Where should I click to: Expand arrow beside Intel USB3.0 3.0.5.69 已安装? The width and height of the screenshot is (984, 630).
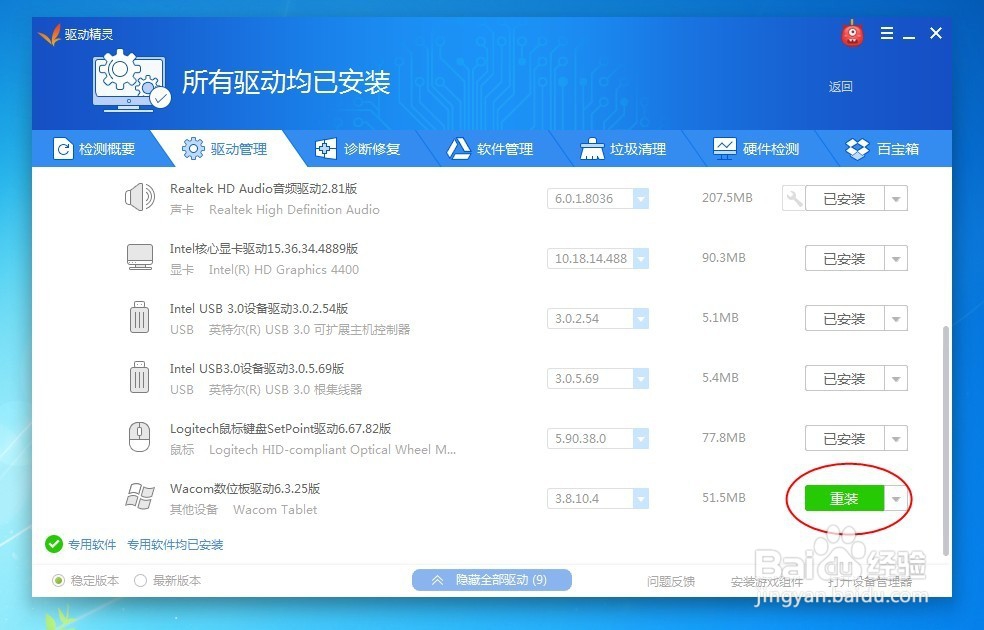[x=896, y=378]
